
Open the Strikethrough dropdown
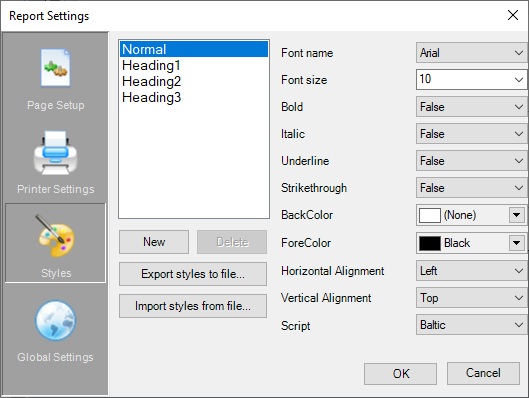point(471,188)
